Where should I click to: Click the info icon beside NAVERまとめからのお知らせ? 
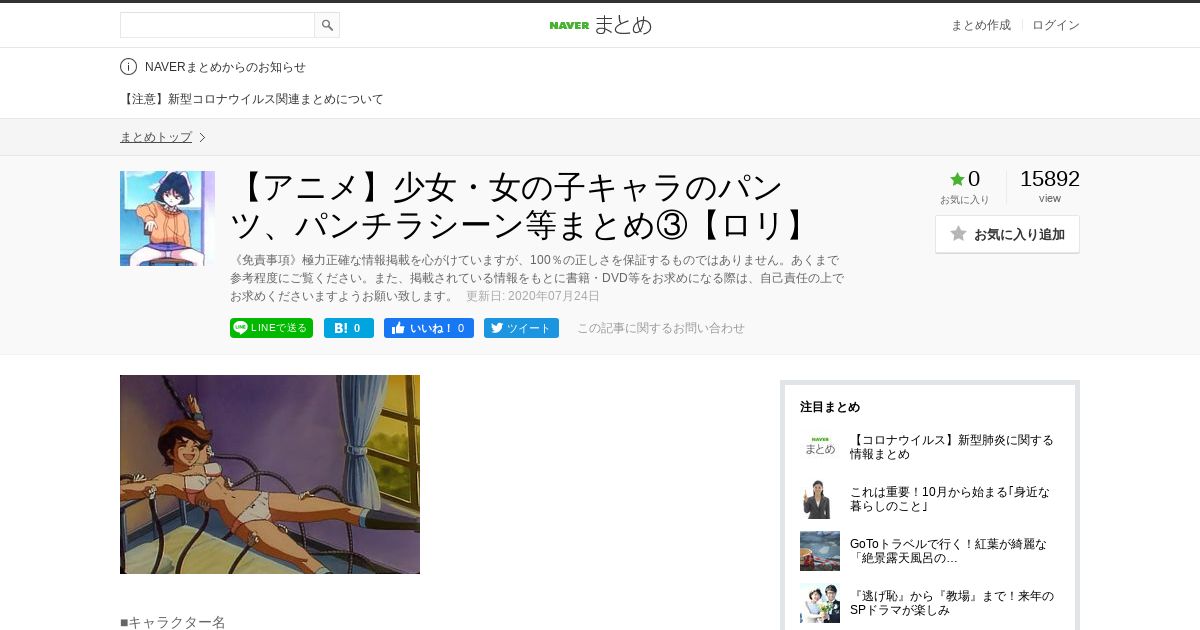[x=128, y=67]
